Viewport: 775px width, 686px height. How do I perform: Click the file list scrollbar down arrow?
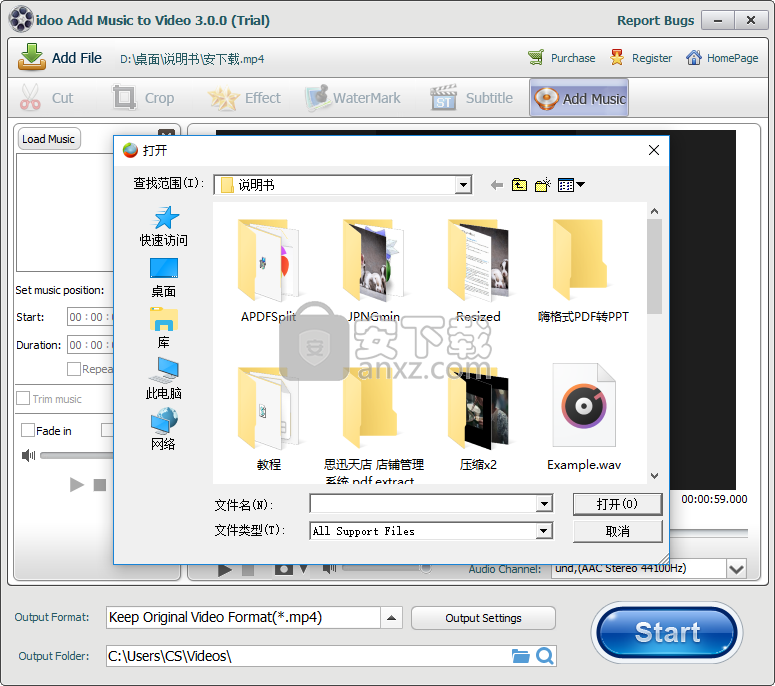click(x=654, y=475)
